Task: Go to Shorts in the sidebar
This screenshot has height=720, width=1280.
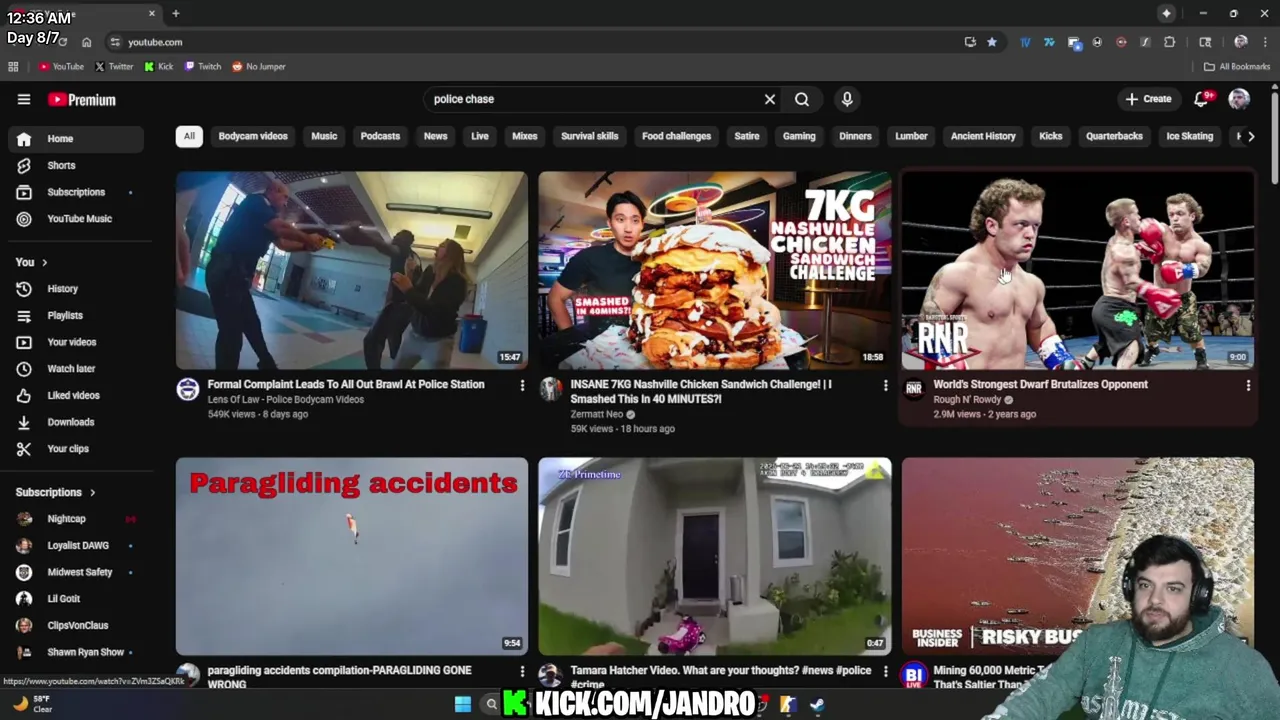Action: click(76, 165)
